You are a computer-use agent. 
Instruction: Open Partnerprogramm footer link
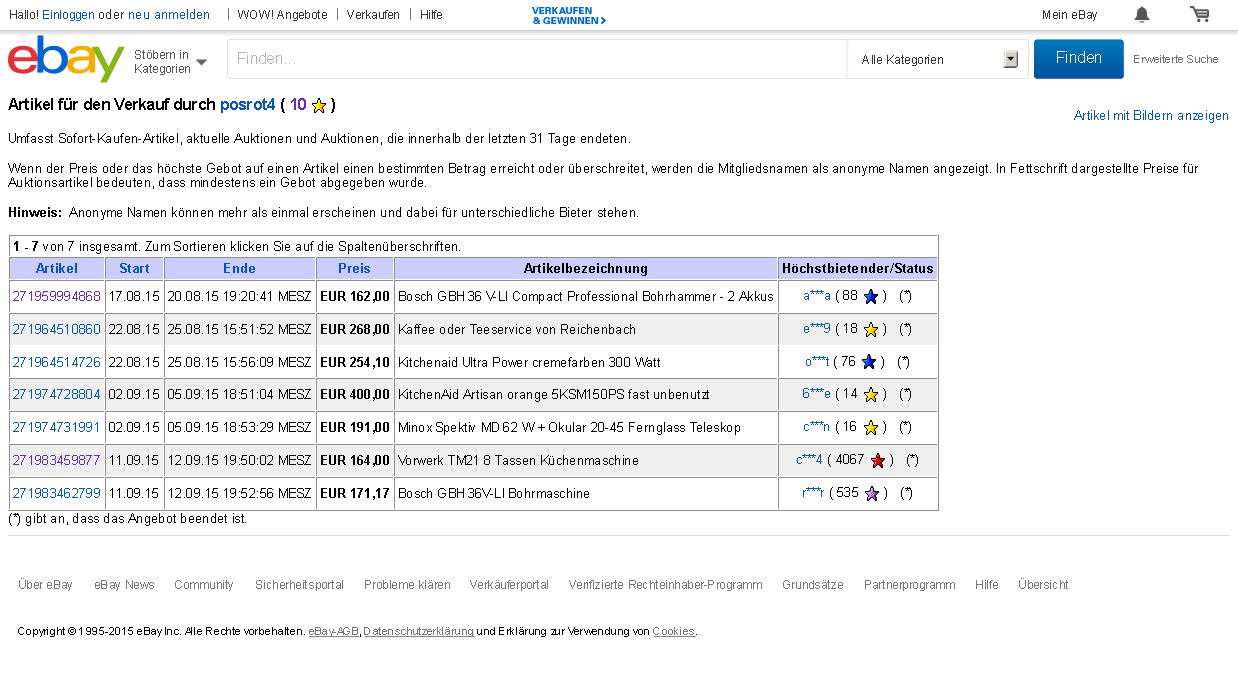[x=909, y=585]
